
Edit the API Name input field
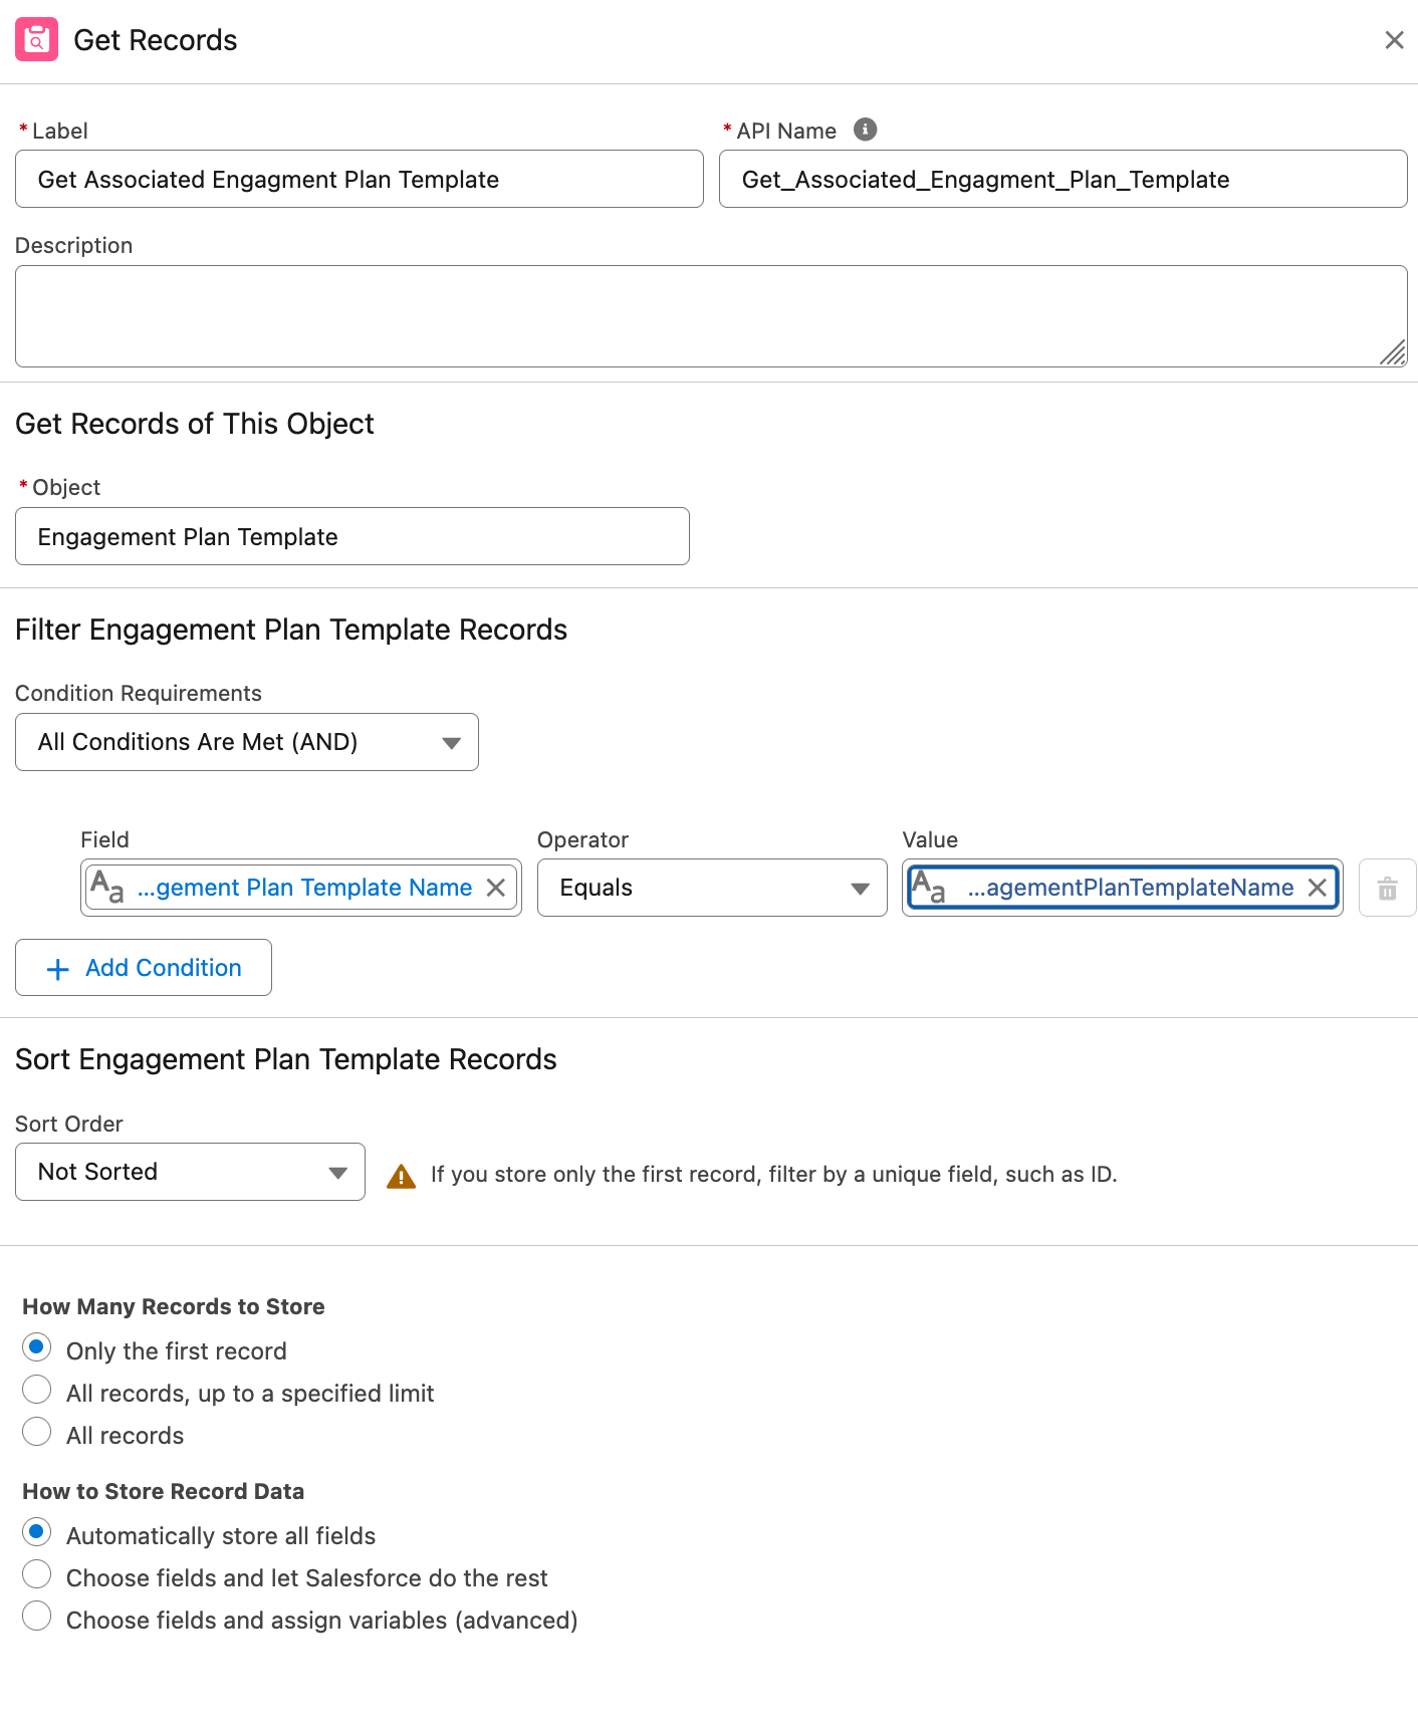coord(1063,179)
